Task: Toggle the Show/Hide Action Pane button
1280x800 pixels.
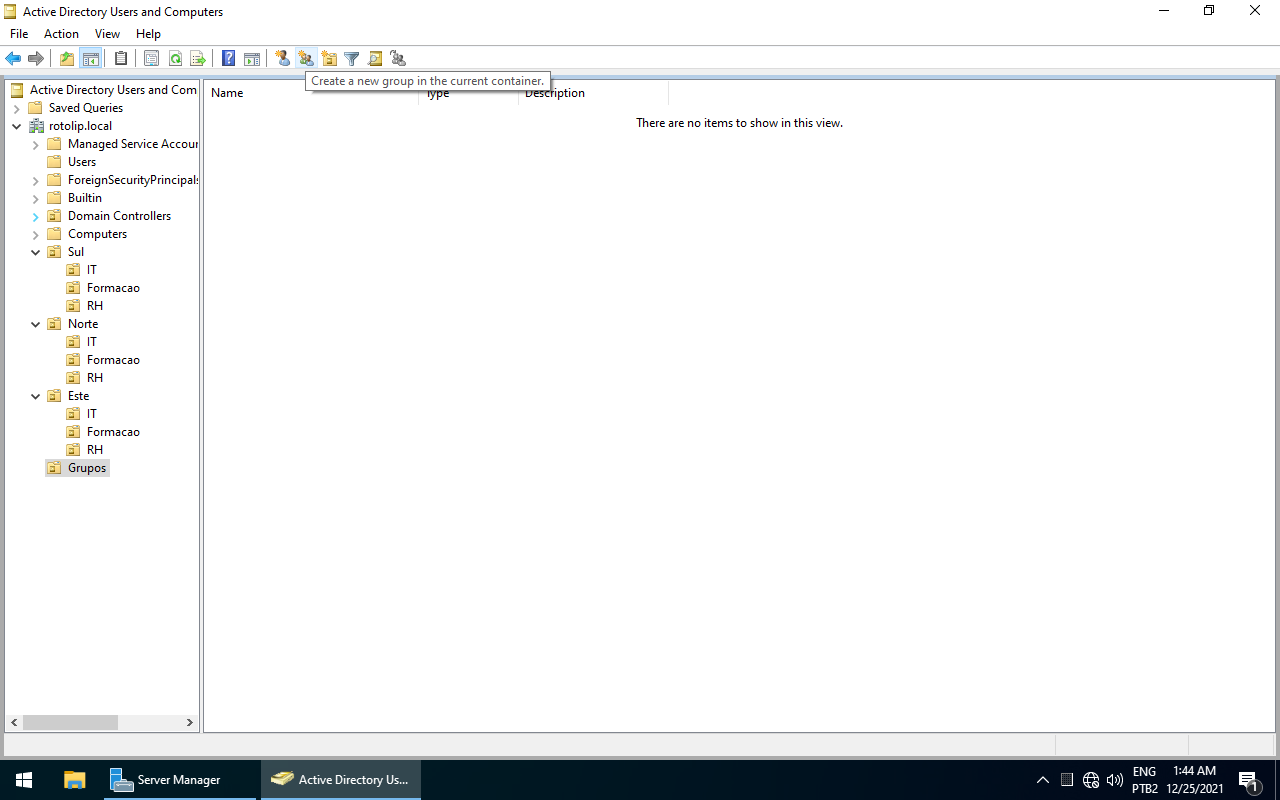Action: click(x=252, y=59)
